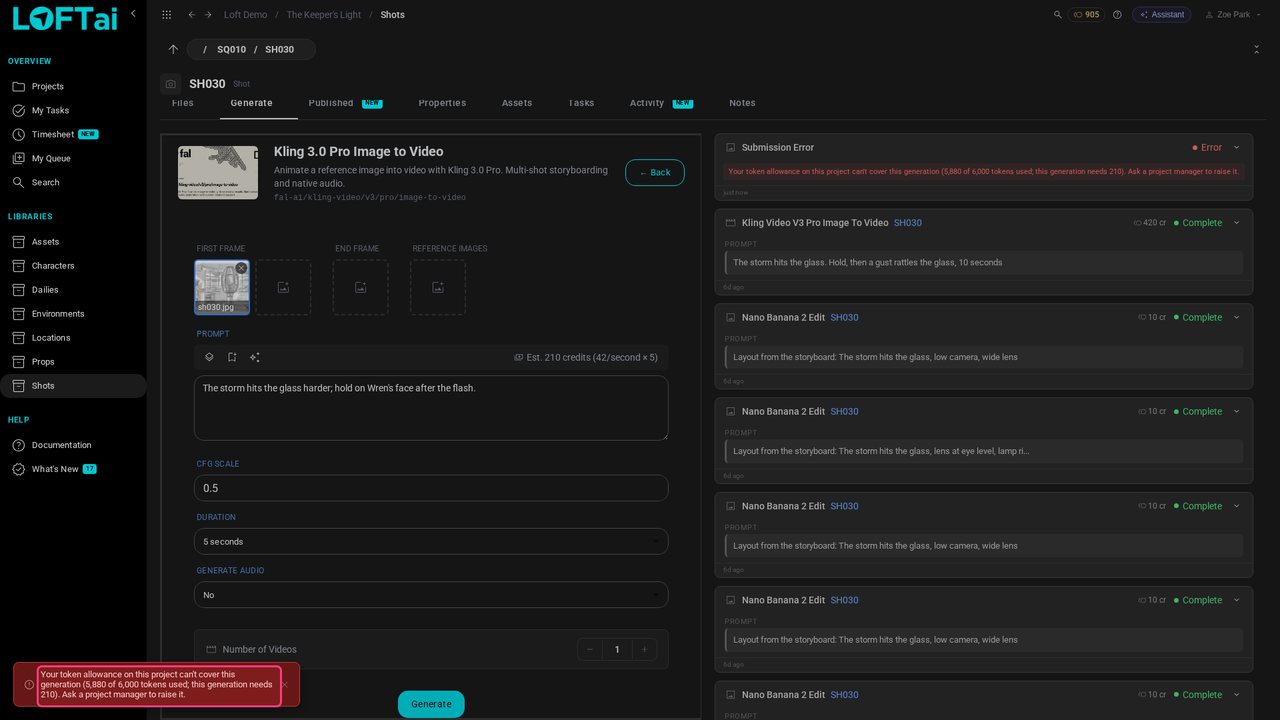This screenshot has height=720, width=1280.
Task: Remove the sh030.jpg first frame image
Action: click(241, 268)
